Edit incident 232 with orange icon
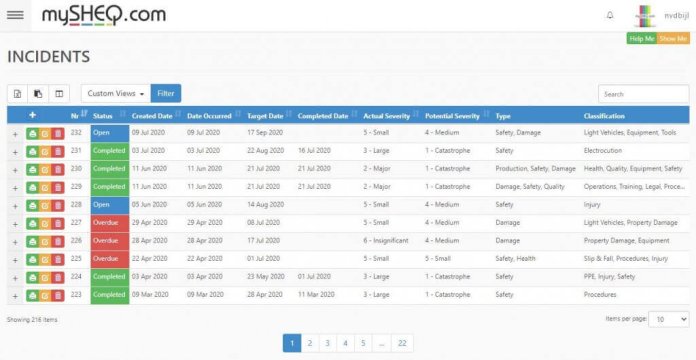Viewport: 696px width, 360px height. click(45, 134)
